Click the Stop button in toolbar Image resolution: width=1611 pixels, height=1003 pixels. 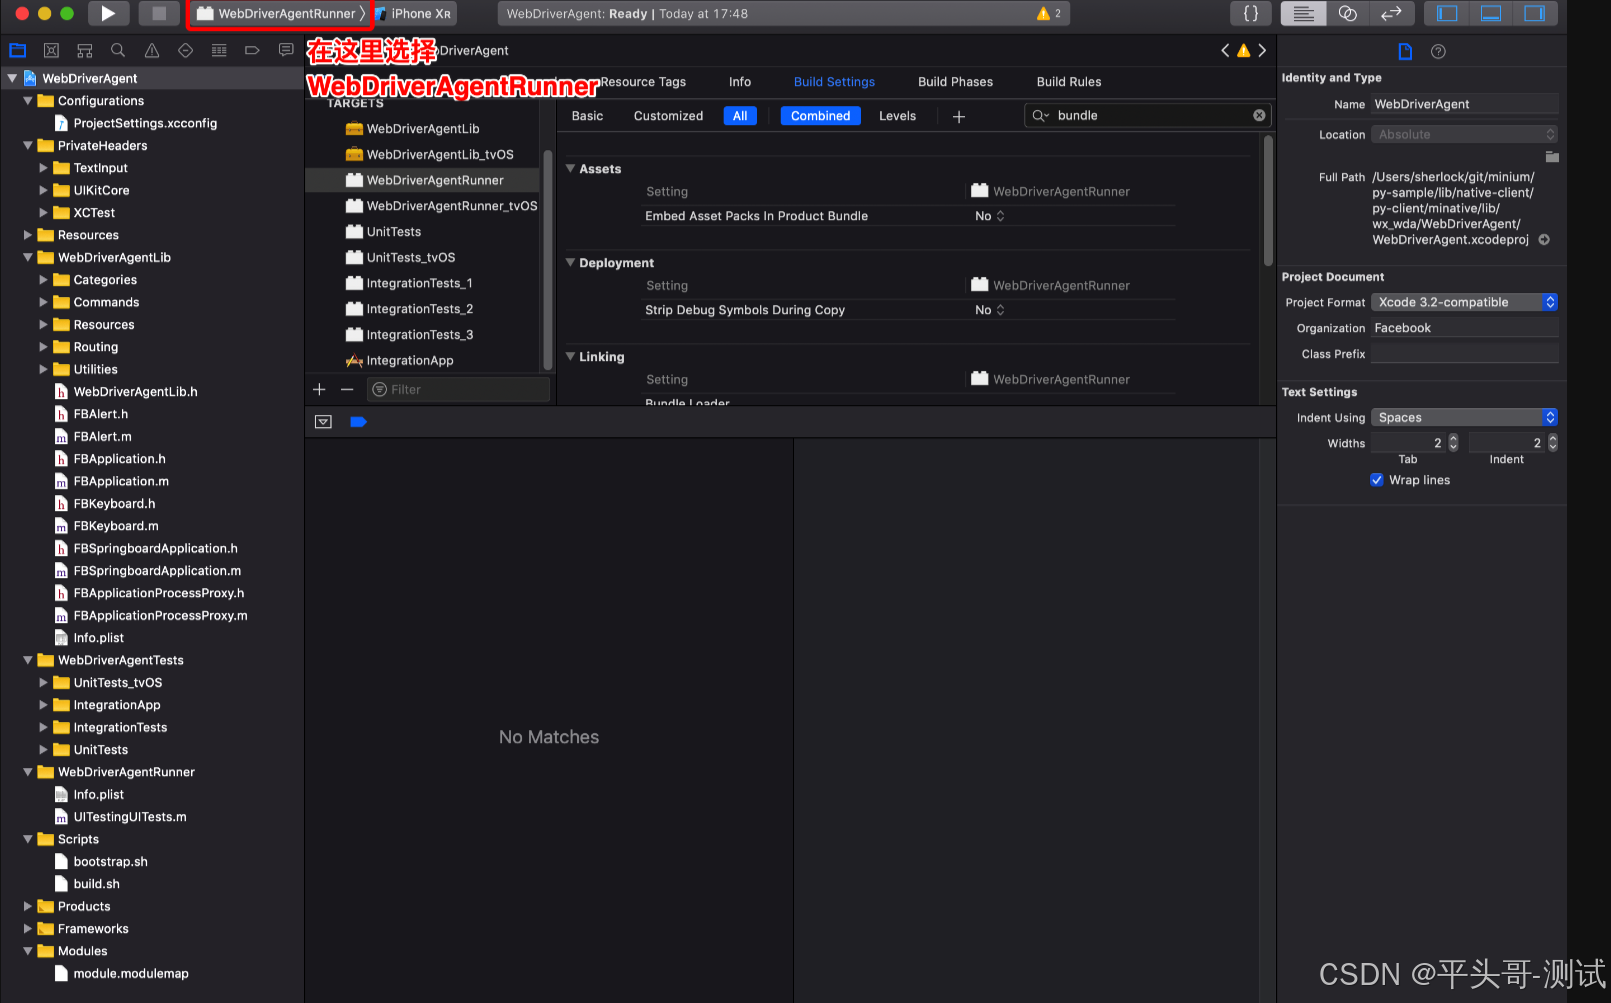[158, 13]
